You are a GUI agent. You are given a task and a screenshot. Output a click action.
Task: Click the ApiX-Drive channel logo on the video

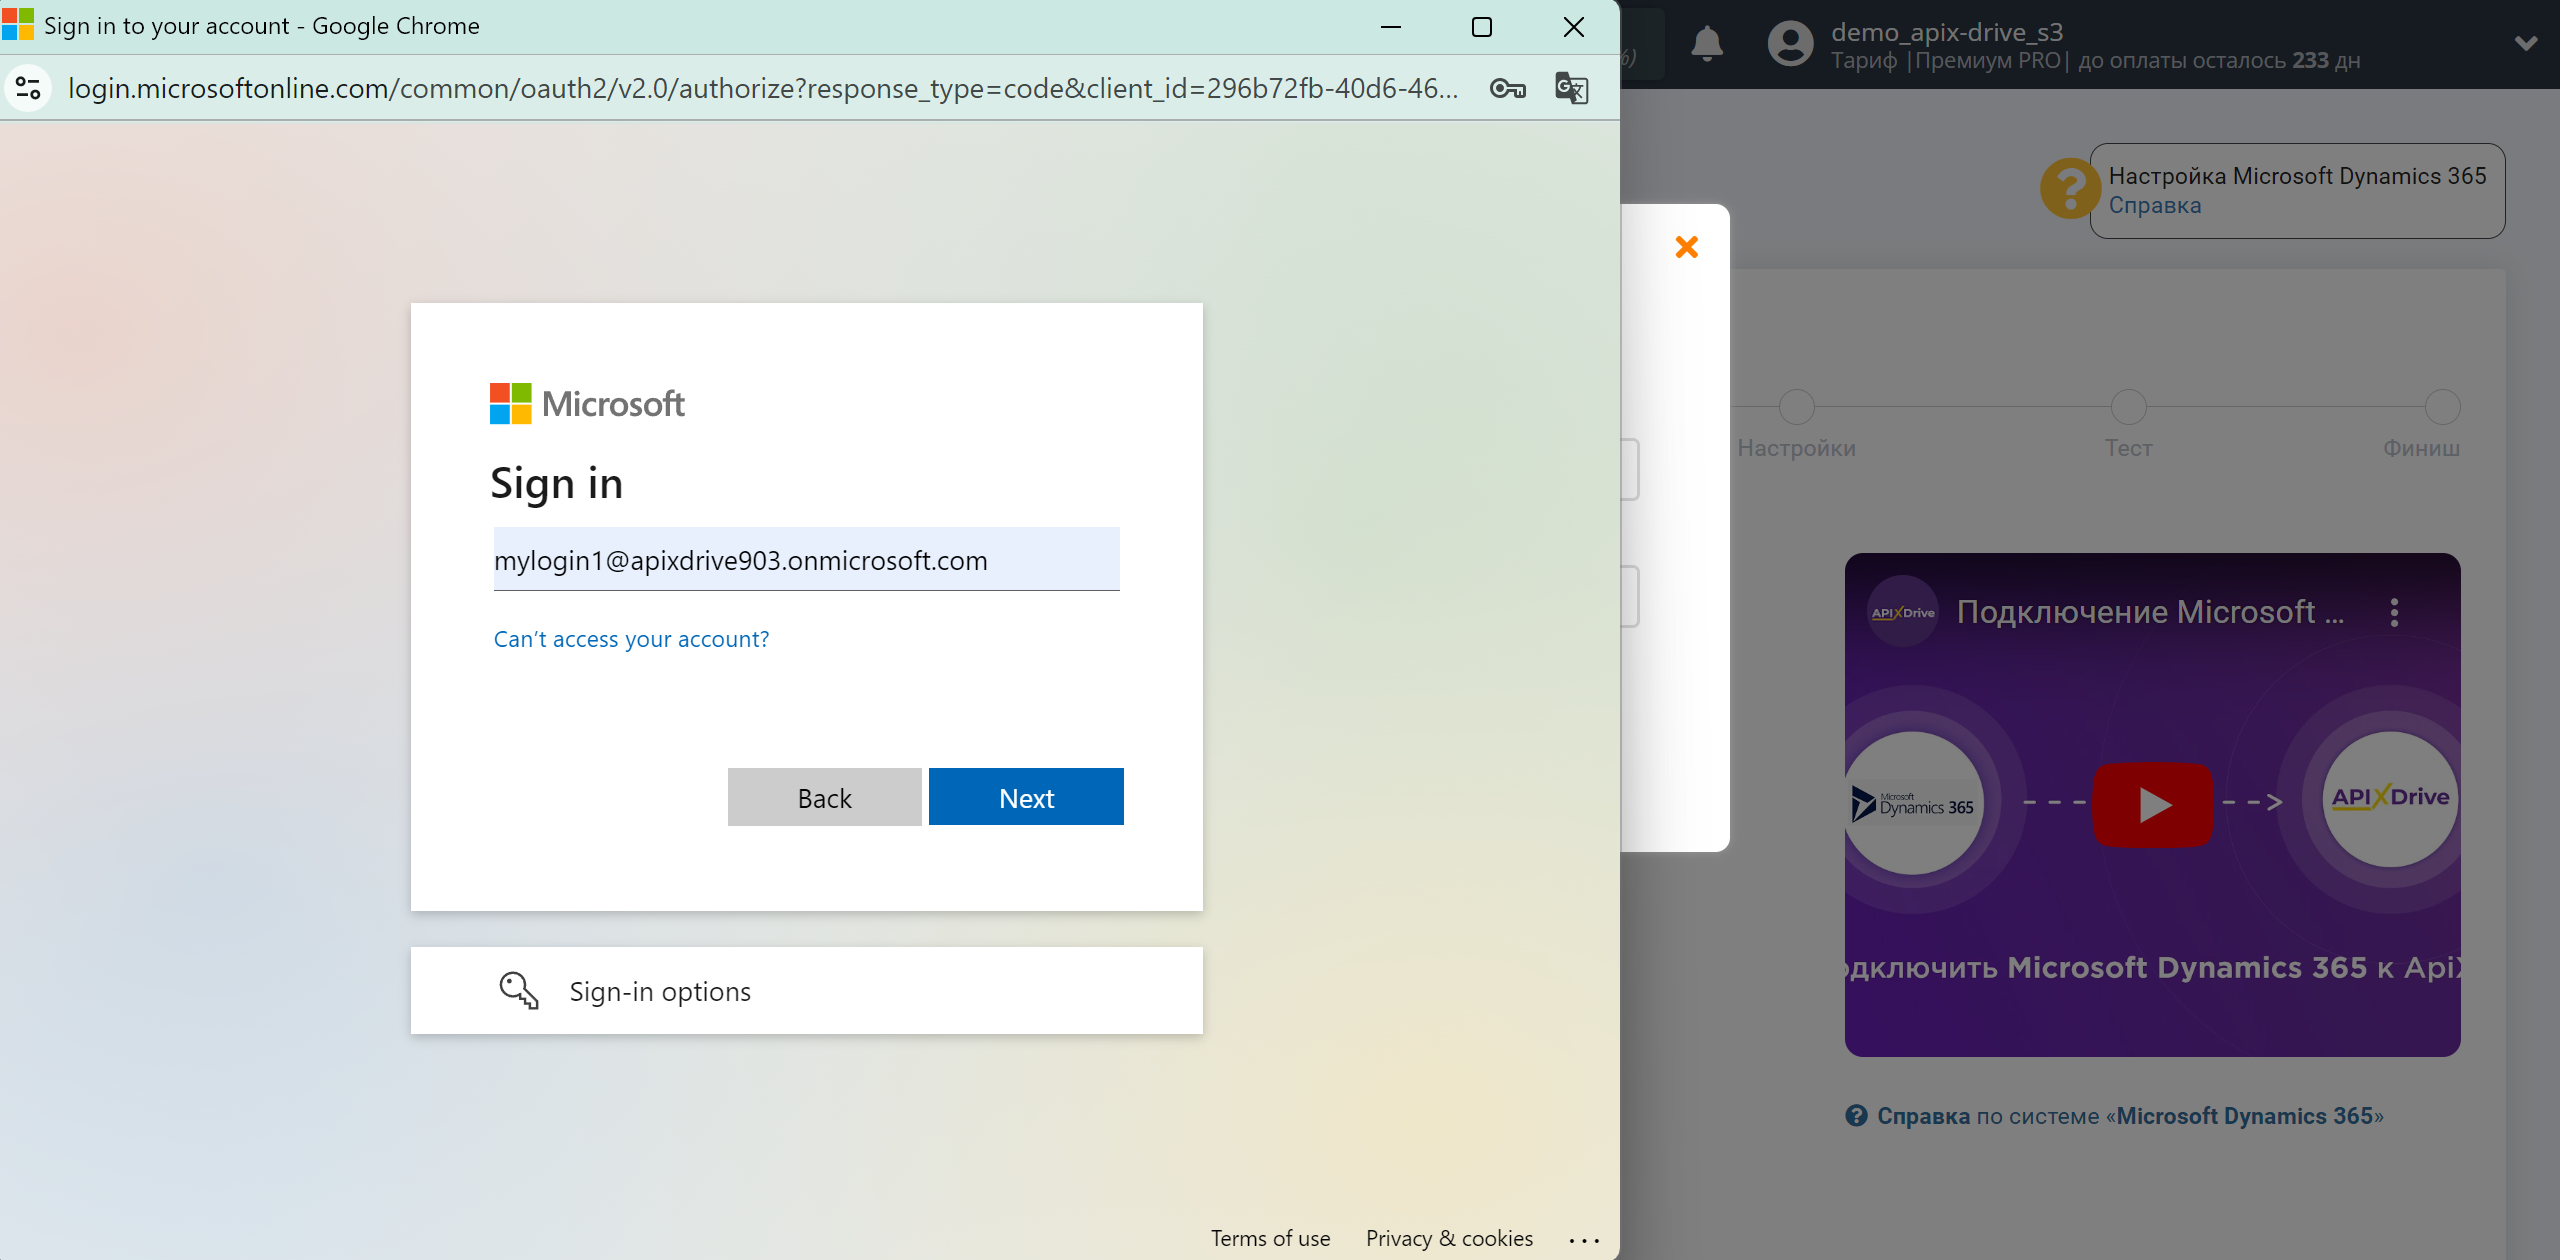click(1903, 612)
